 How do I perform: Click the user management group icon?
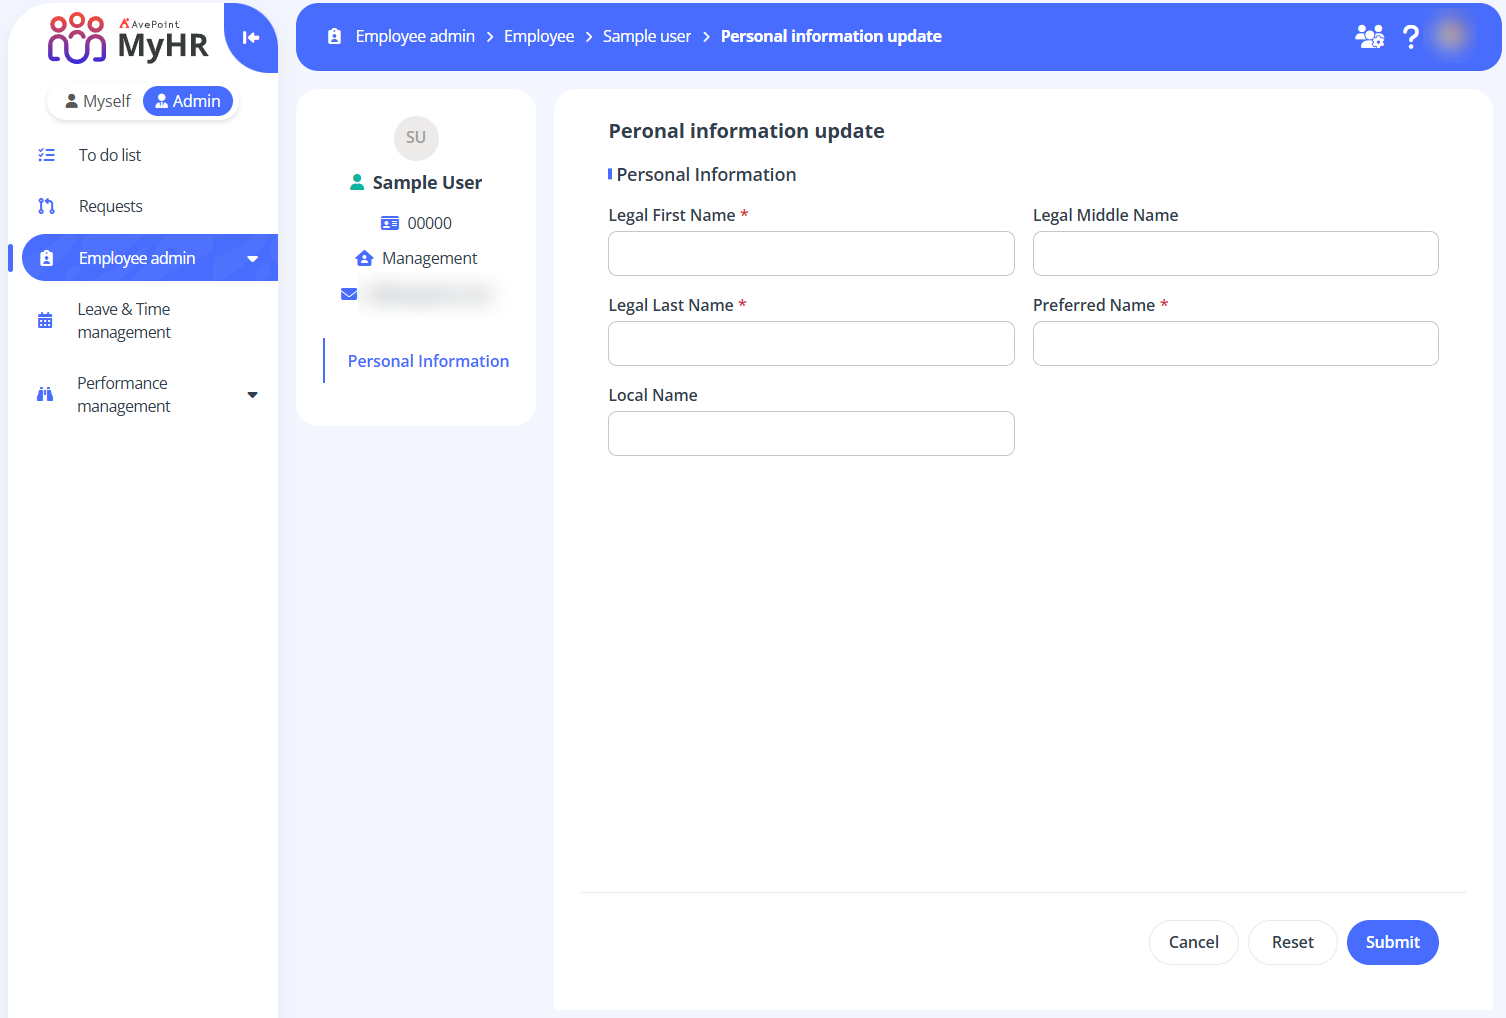coord(1369,37)
